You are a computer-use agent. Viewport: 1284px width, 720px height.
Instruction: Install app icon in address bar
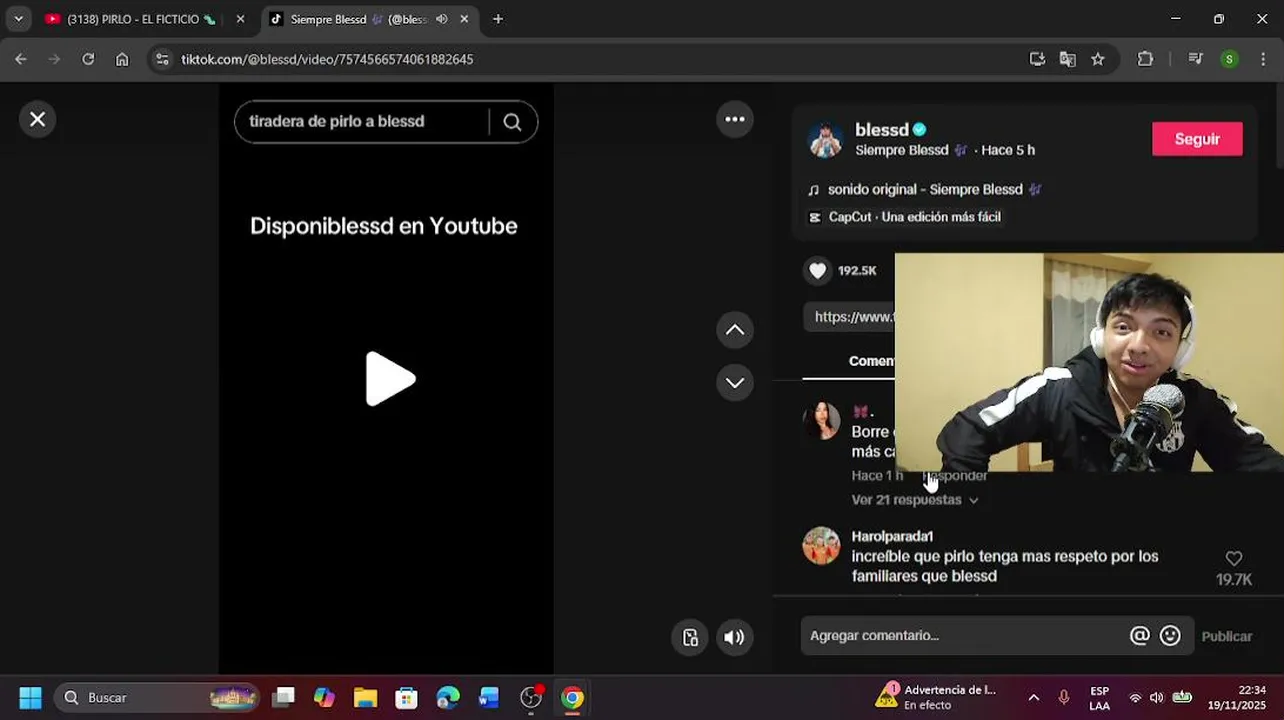[1037, 59]
